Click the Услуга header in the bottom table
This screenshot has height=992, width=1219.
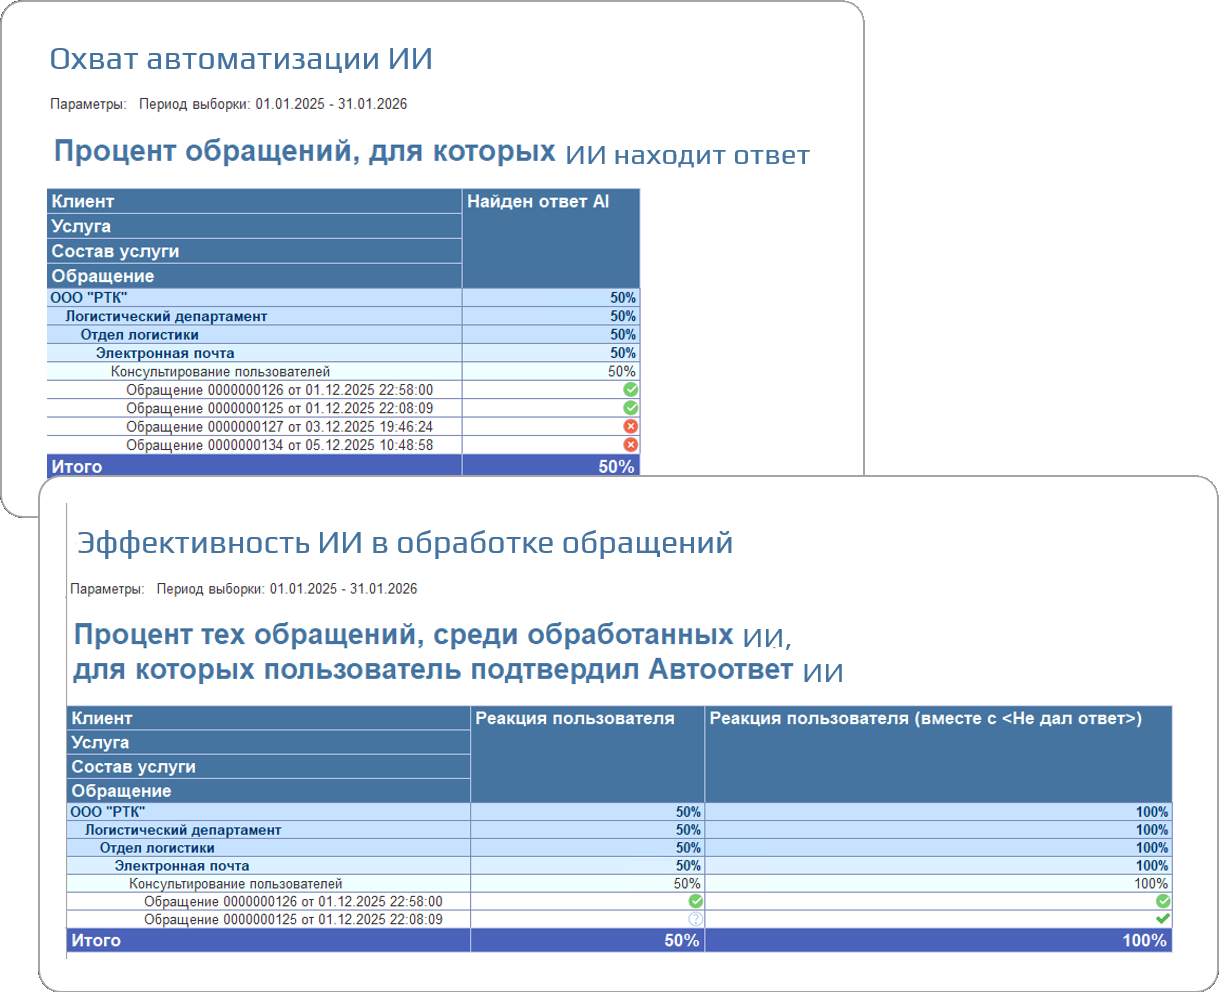coord(269,742)
